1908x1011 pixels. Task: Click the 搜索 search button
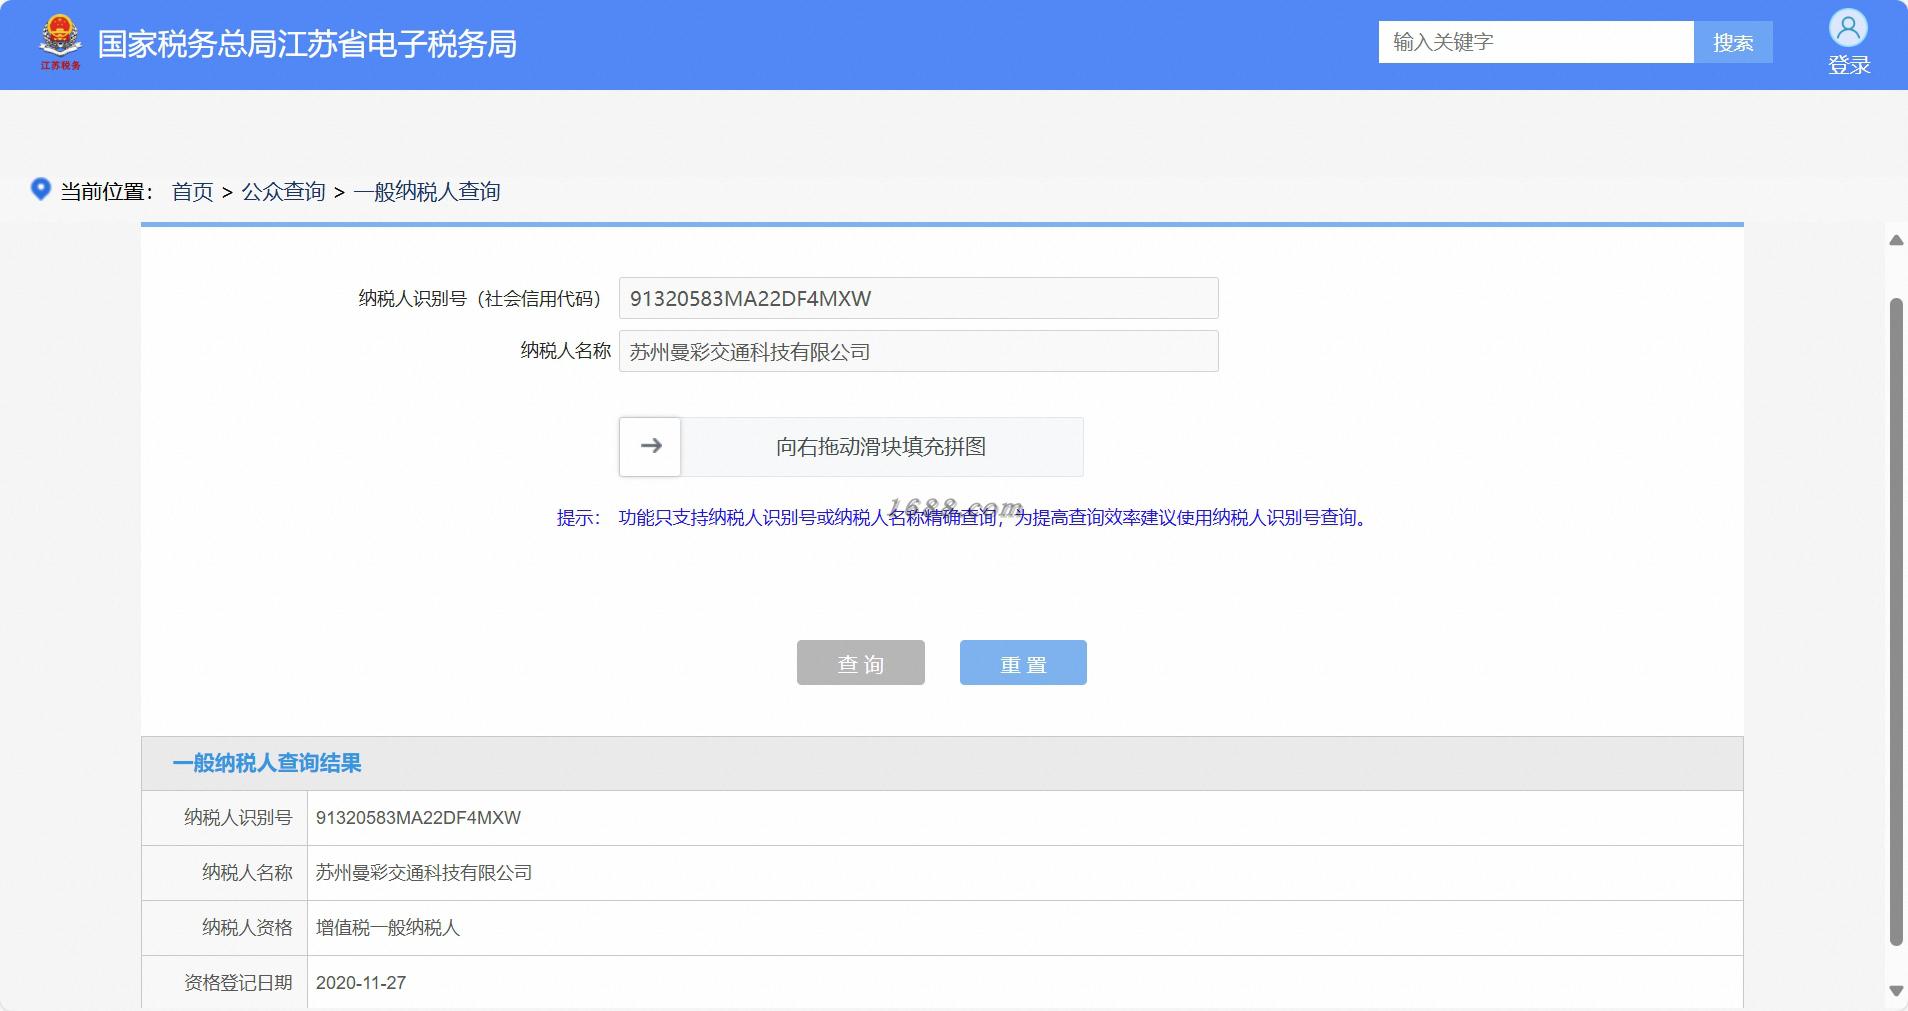pyautogui.click(x=1733, y=42)
